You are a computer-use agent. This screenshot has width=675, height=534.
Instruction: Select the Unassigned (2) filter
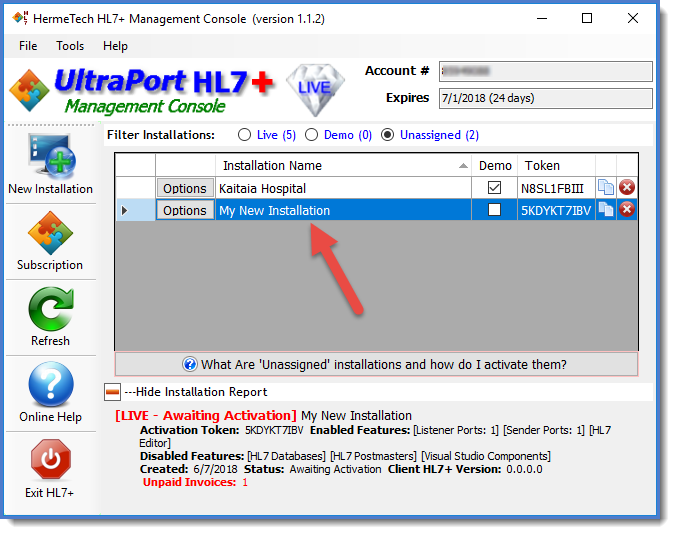tap(430, 135)
